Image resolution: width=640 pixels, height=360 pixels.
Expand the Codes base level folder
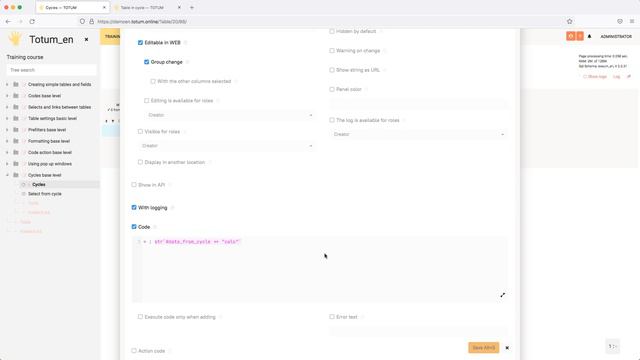[x=7, y=96]
